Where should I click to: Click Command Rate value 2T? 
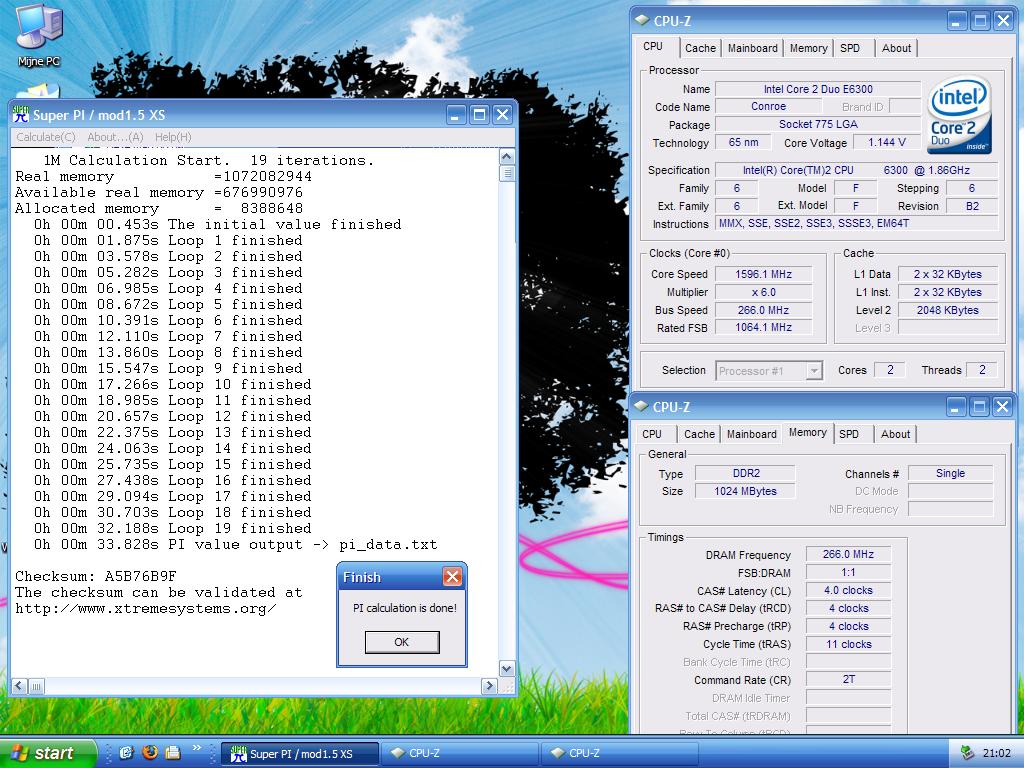pyautogui.click(x=848, y=679)
